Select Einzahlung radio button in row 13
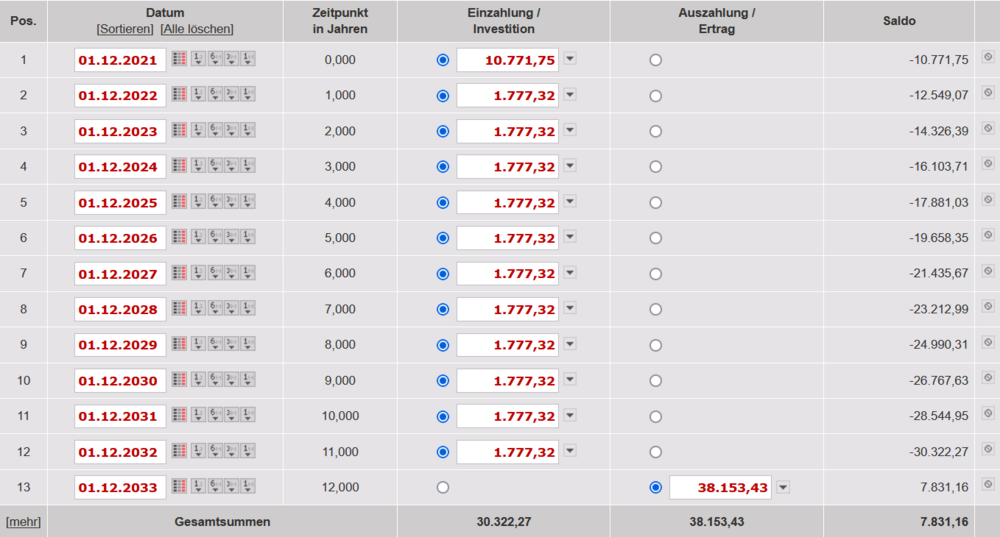Viewport: 1000px width, 537px height. (443, 488)
